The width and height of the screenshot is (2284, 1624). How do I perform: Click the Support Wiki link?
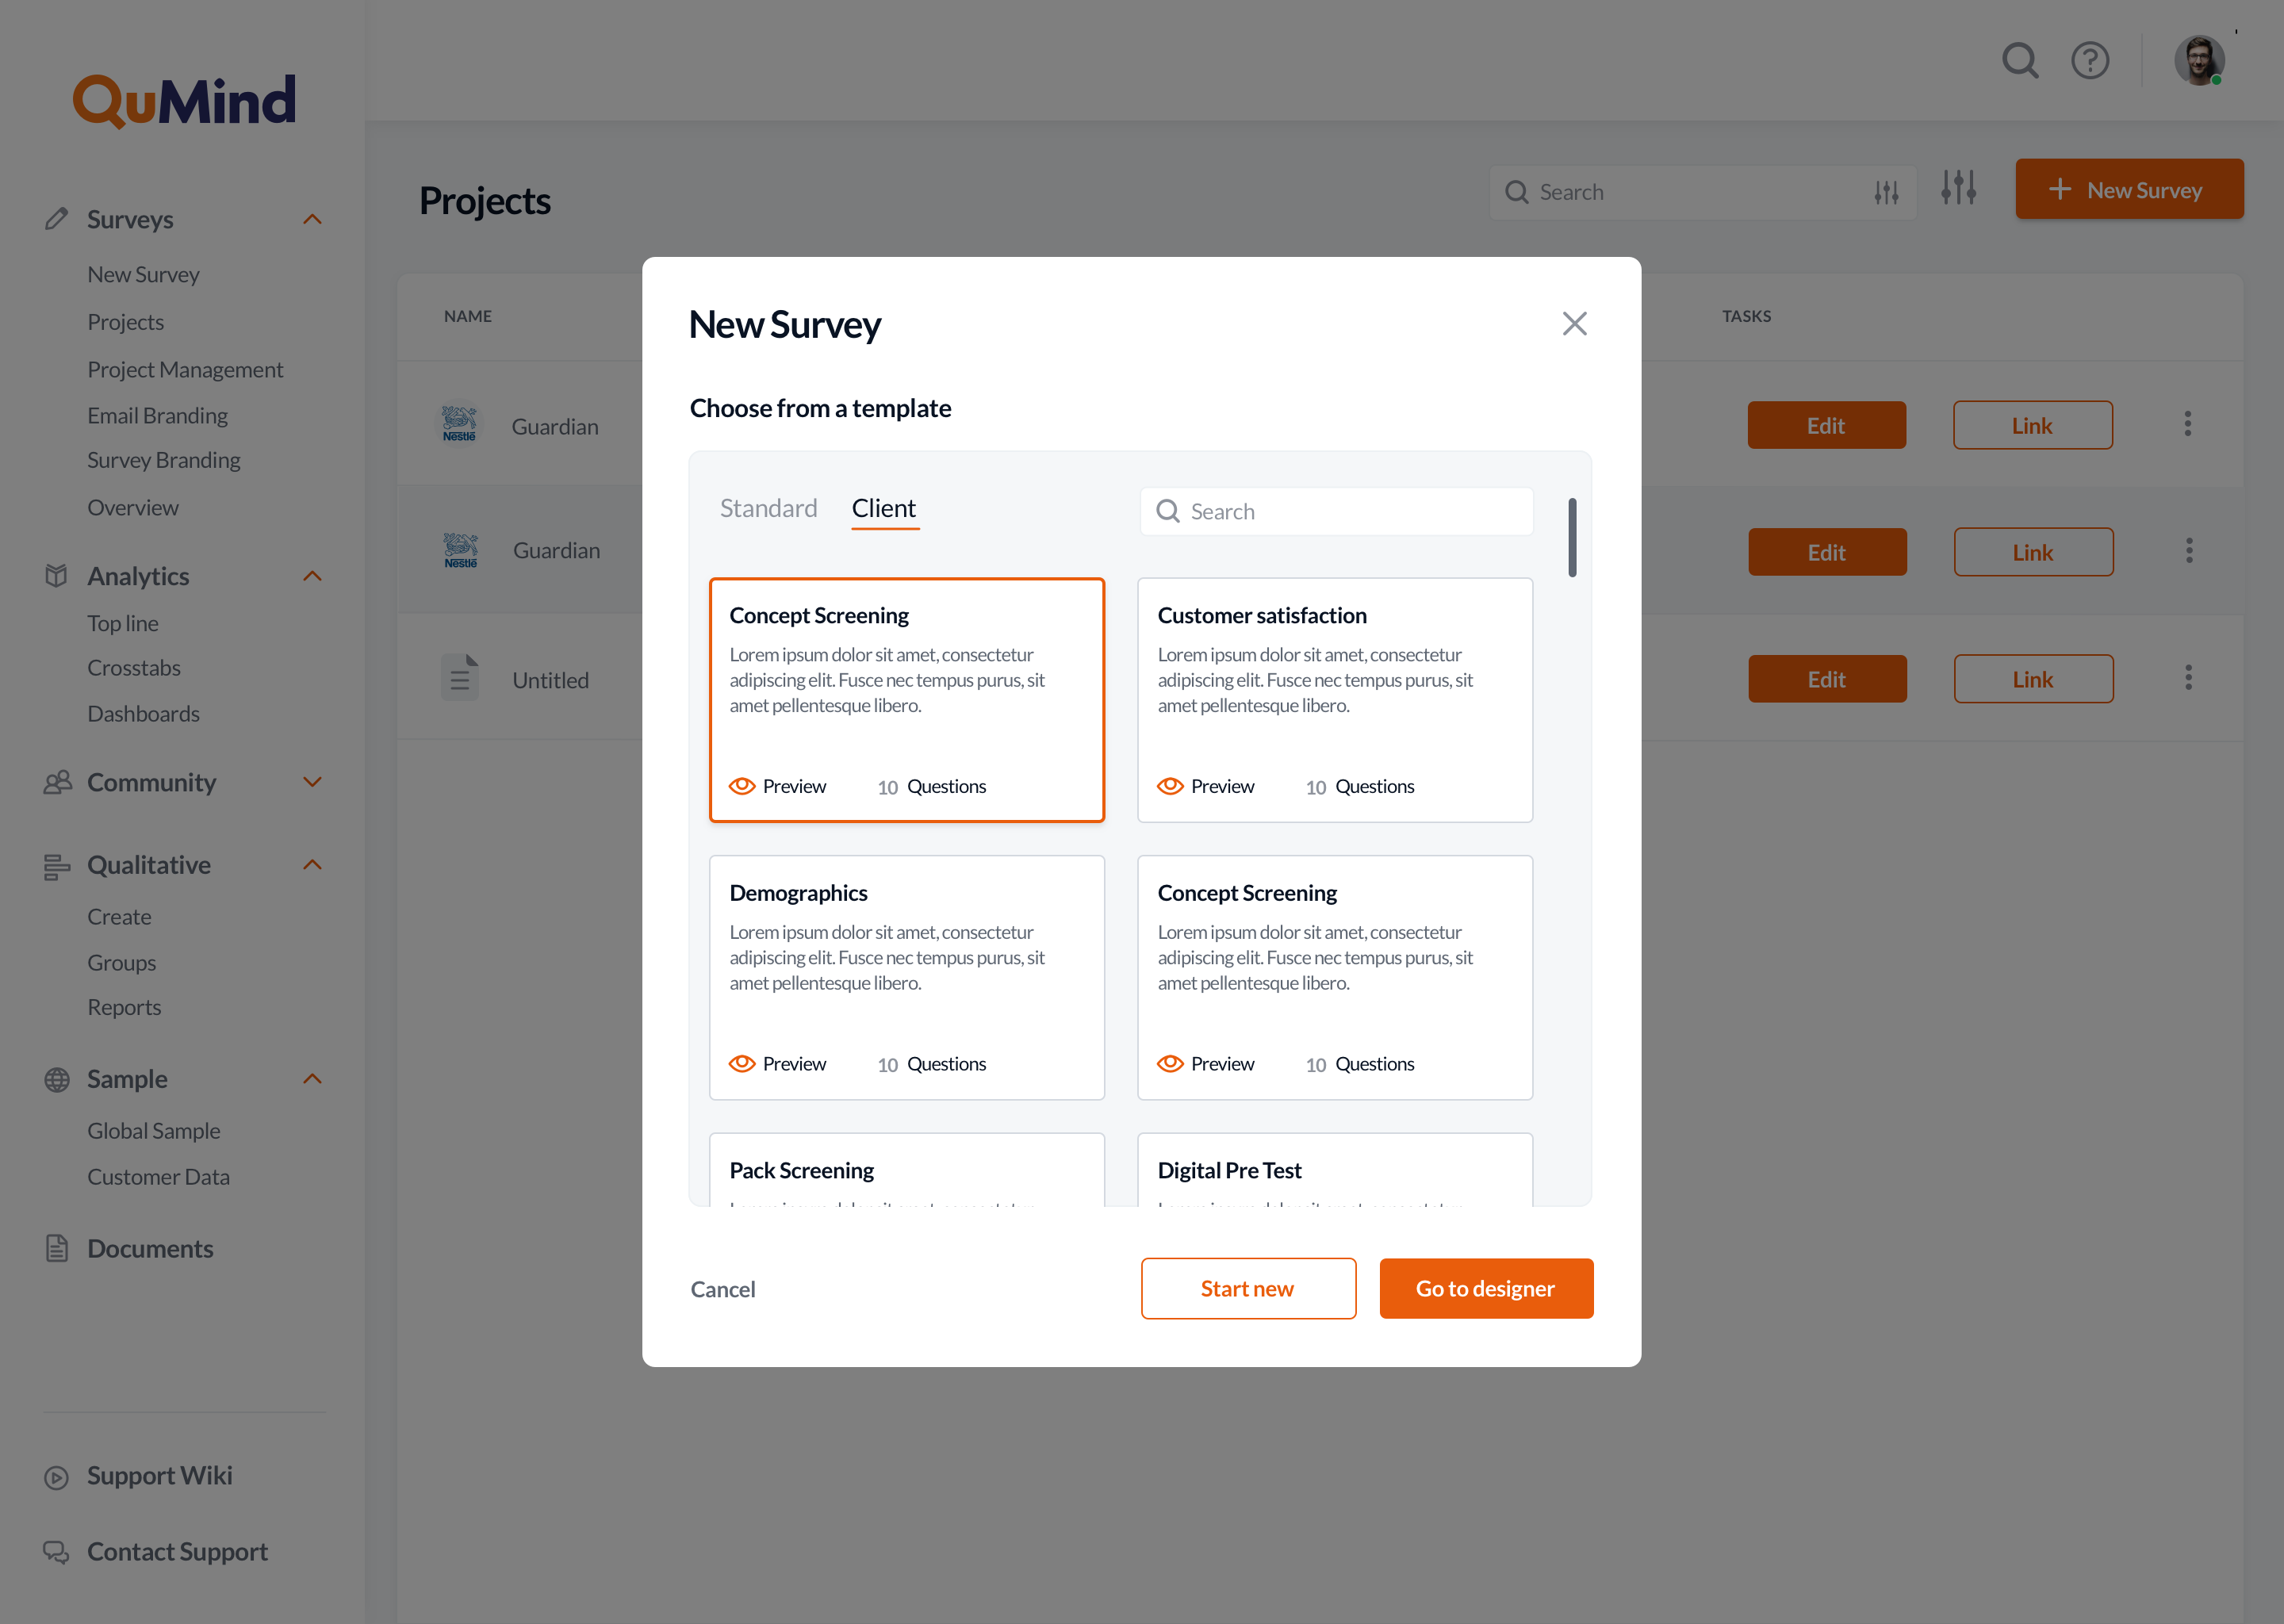coord(159,1476)
